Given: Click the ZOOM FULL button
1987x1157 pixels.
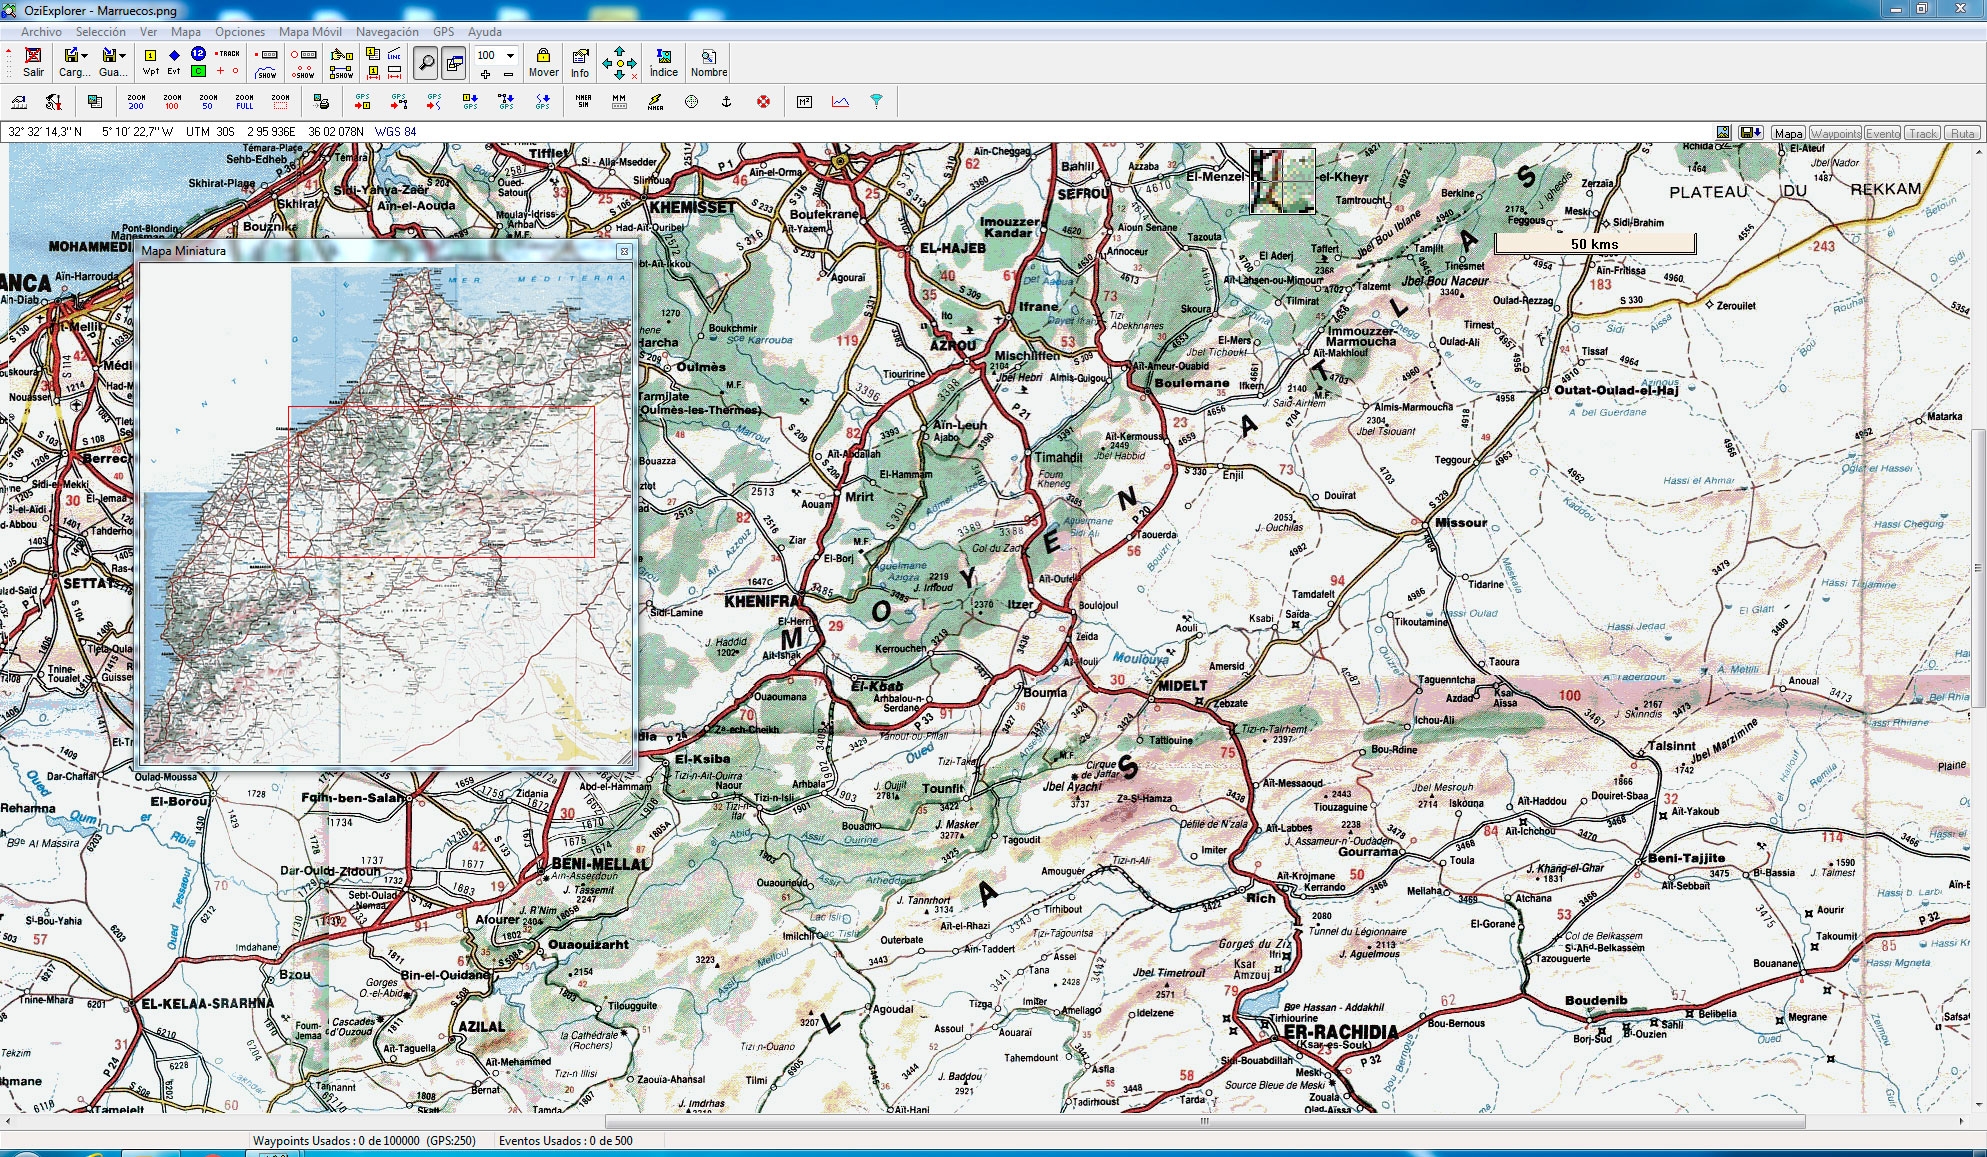Looking at the screenshot, I should (244, 101).
